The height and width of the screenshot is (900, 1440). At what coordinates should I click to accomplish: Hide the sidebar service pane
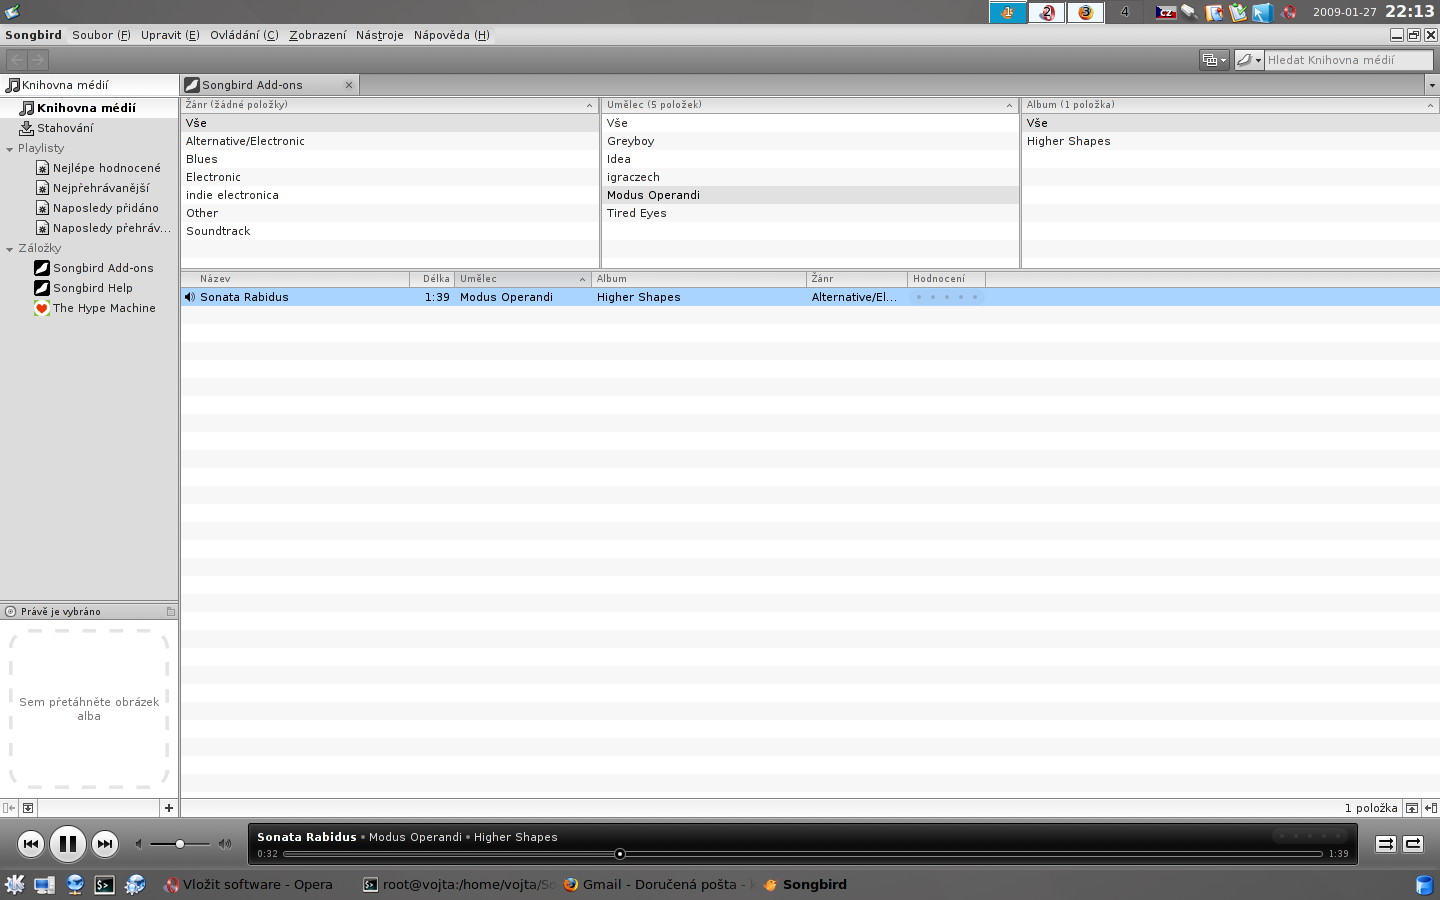pyautogui.click(x=9, y=808)
